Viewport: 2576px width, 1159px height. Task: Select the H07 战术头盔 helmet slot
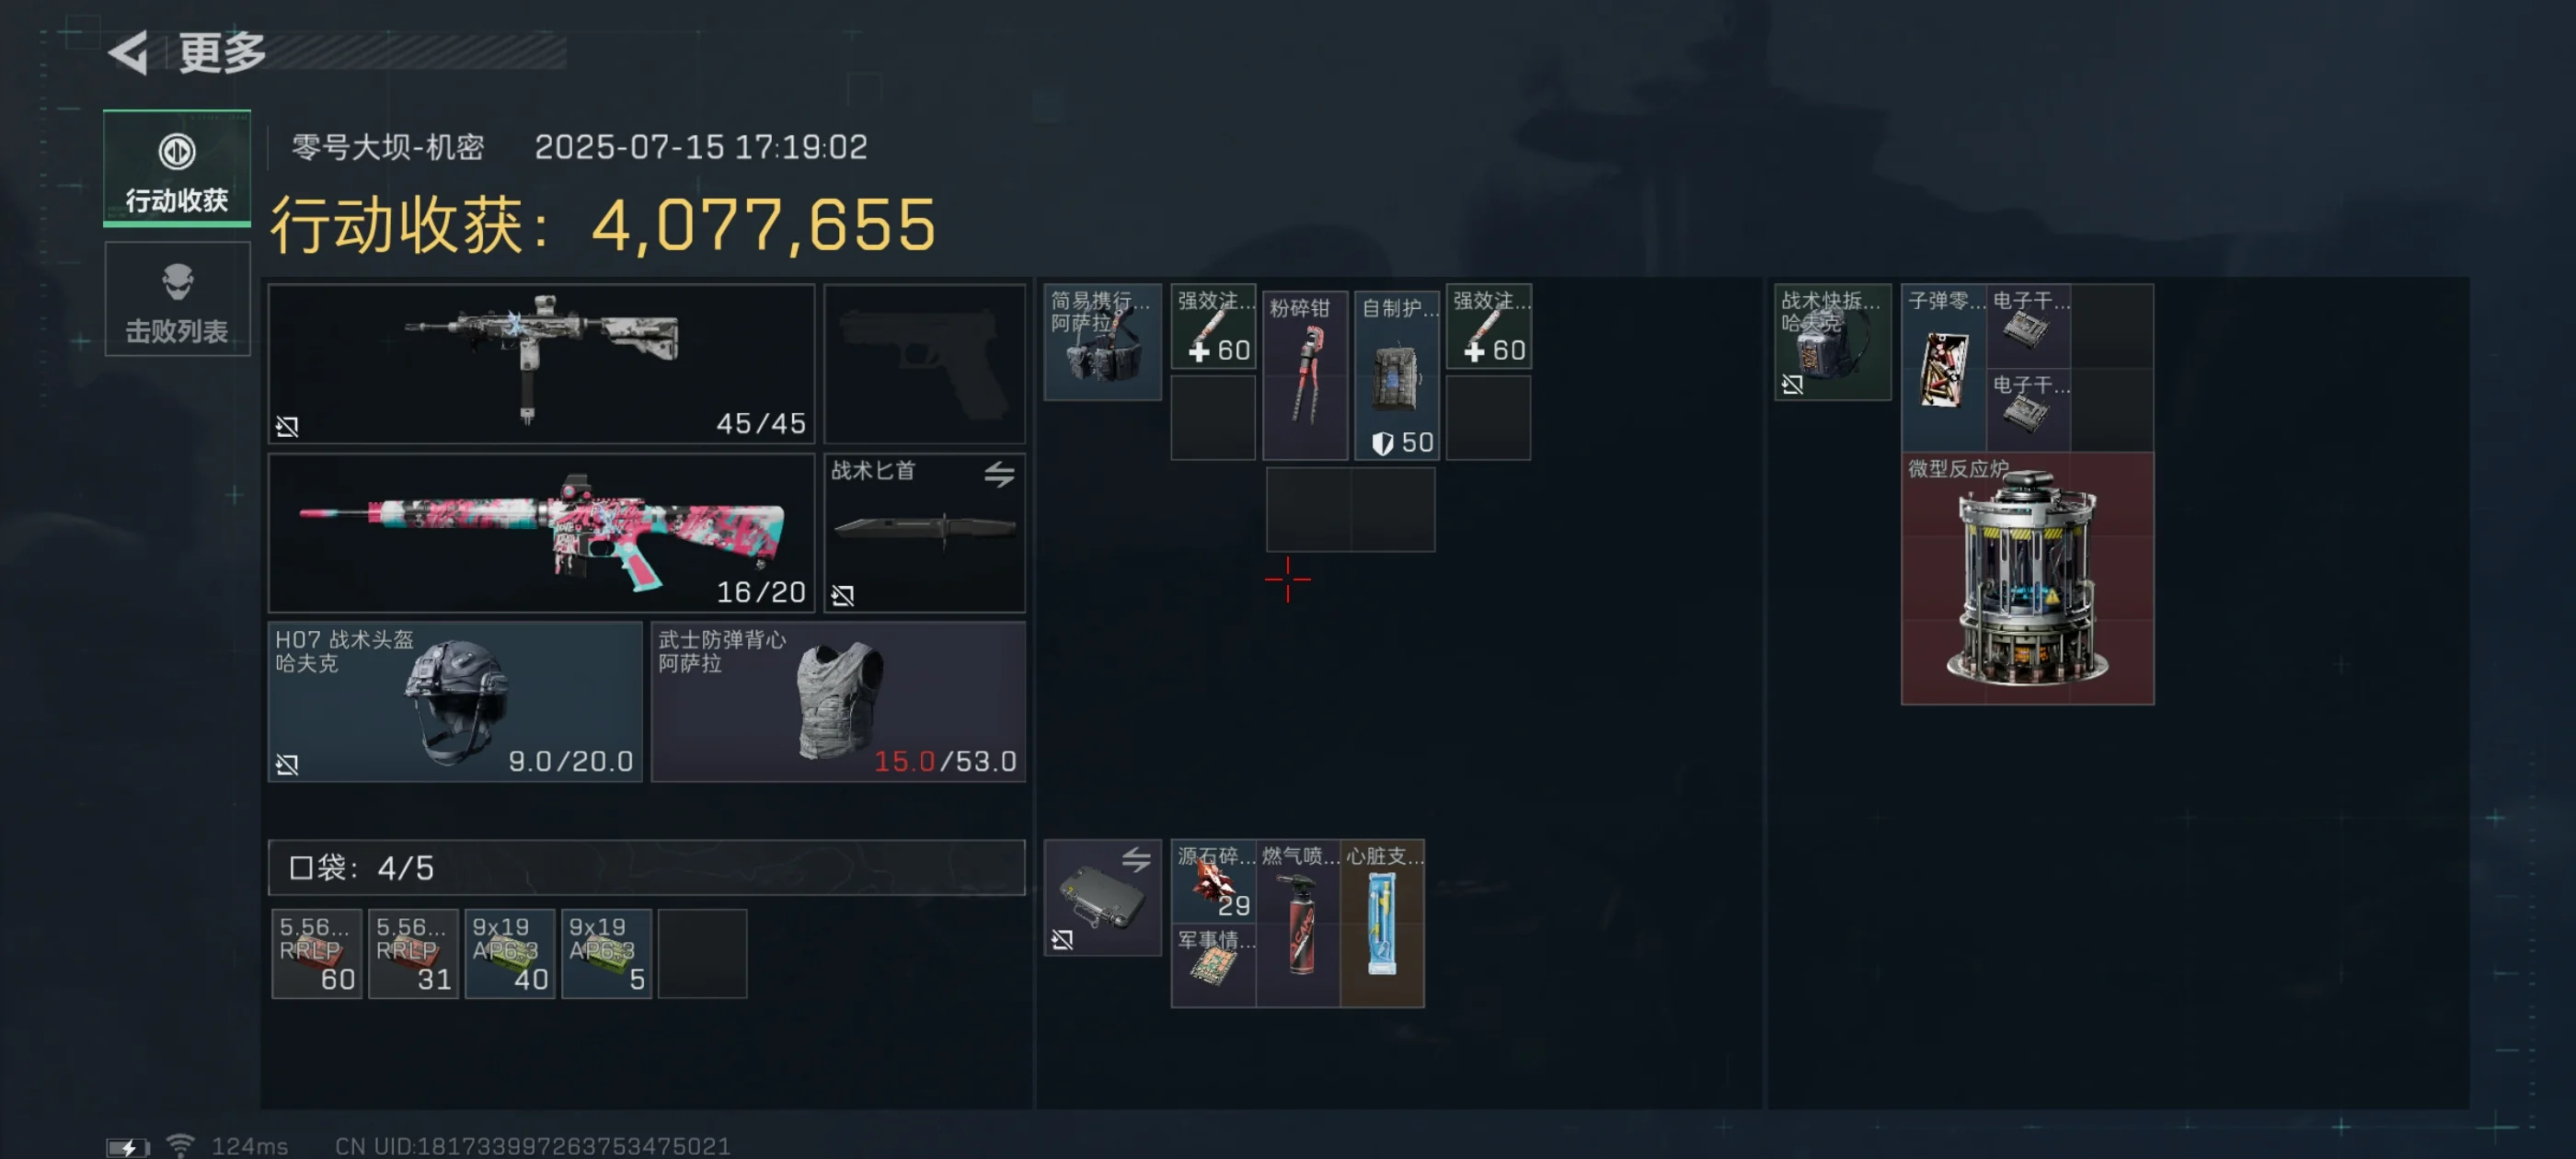click(455, 701)
